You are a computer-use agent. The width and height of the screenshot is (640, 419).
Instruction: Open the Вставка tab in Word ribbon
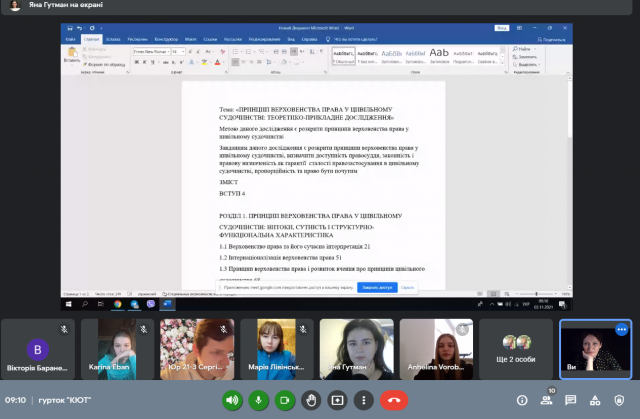pos(111,39)
